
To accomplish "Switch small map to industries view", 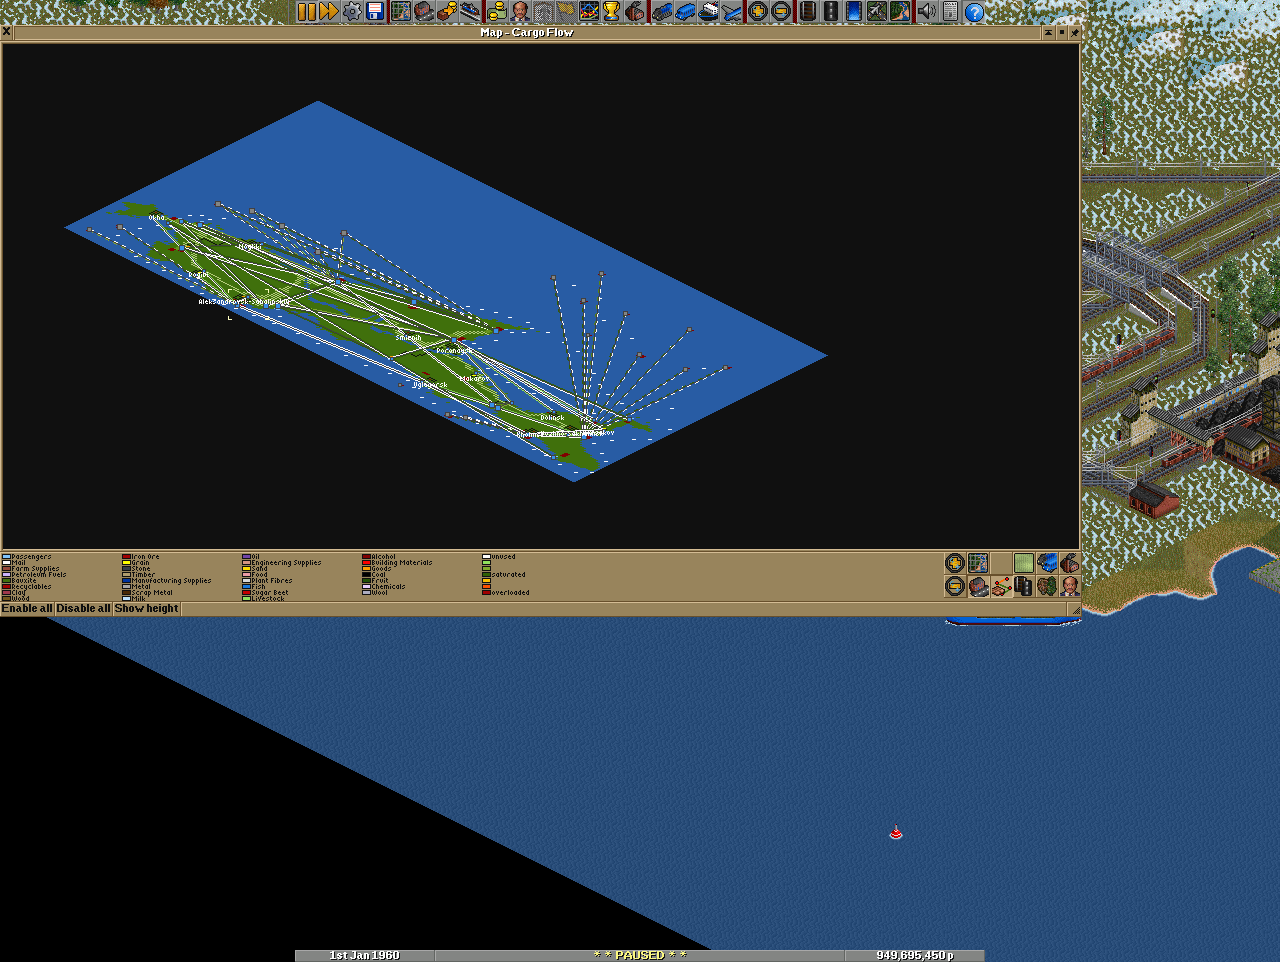I will 1070,563.
